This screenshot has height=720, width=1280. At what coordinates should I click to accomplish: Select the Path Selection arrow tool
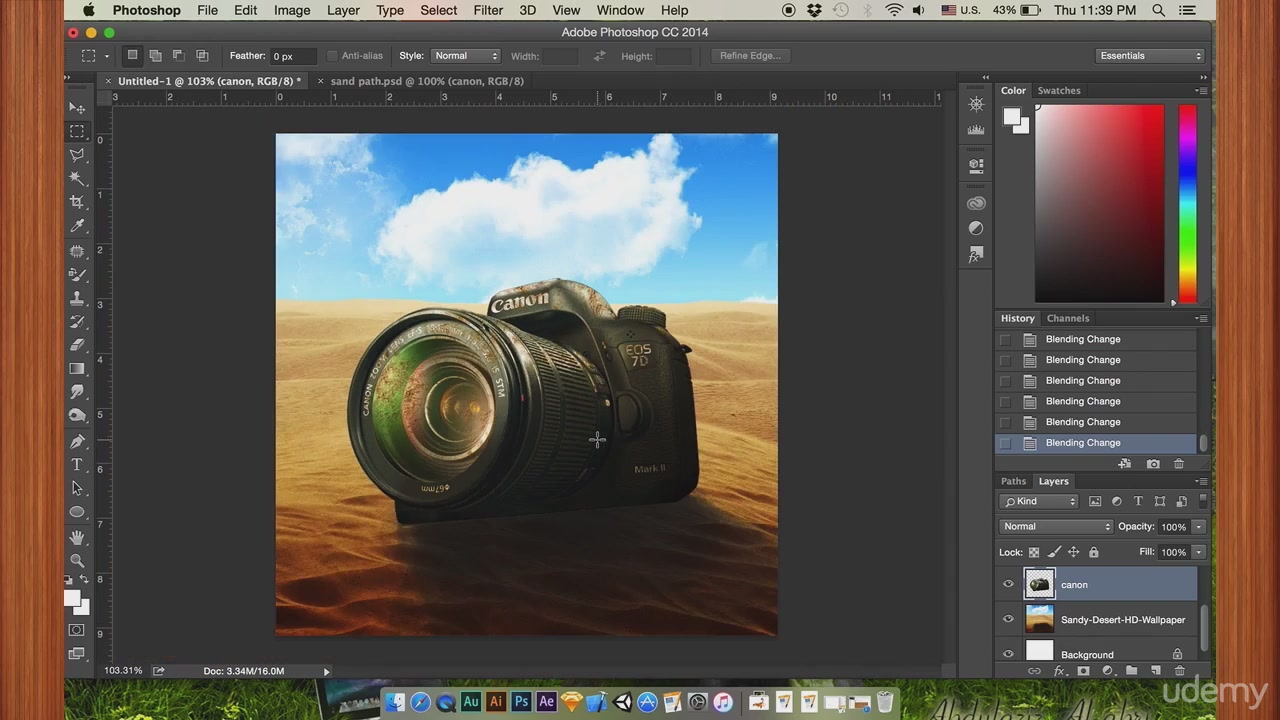(77, 488)
